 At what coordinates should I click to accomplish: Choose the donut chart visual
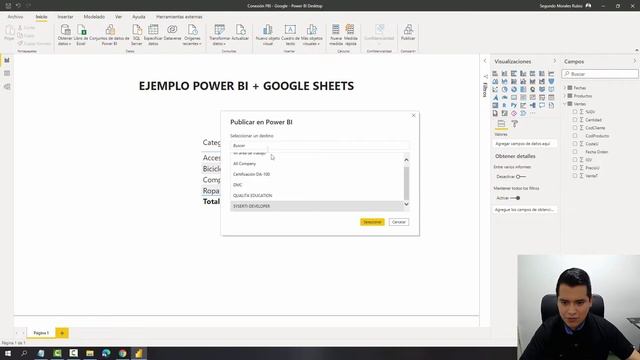tap(514, 89)
